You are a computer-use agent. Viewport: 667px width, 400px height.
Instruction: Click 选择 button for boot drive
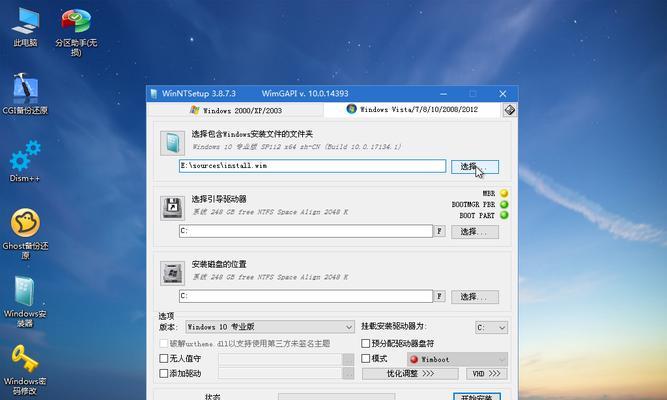pyautogui.click(x=475, y=232)
